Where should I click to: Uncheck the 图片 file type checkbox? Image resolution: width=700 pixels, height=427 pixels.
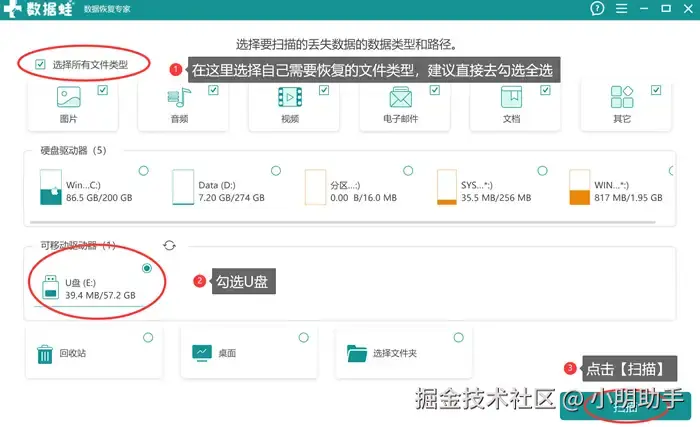[103, 90]
